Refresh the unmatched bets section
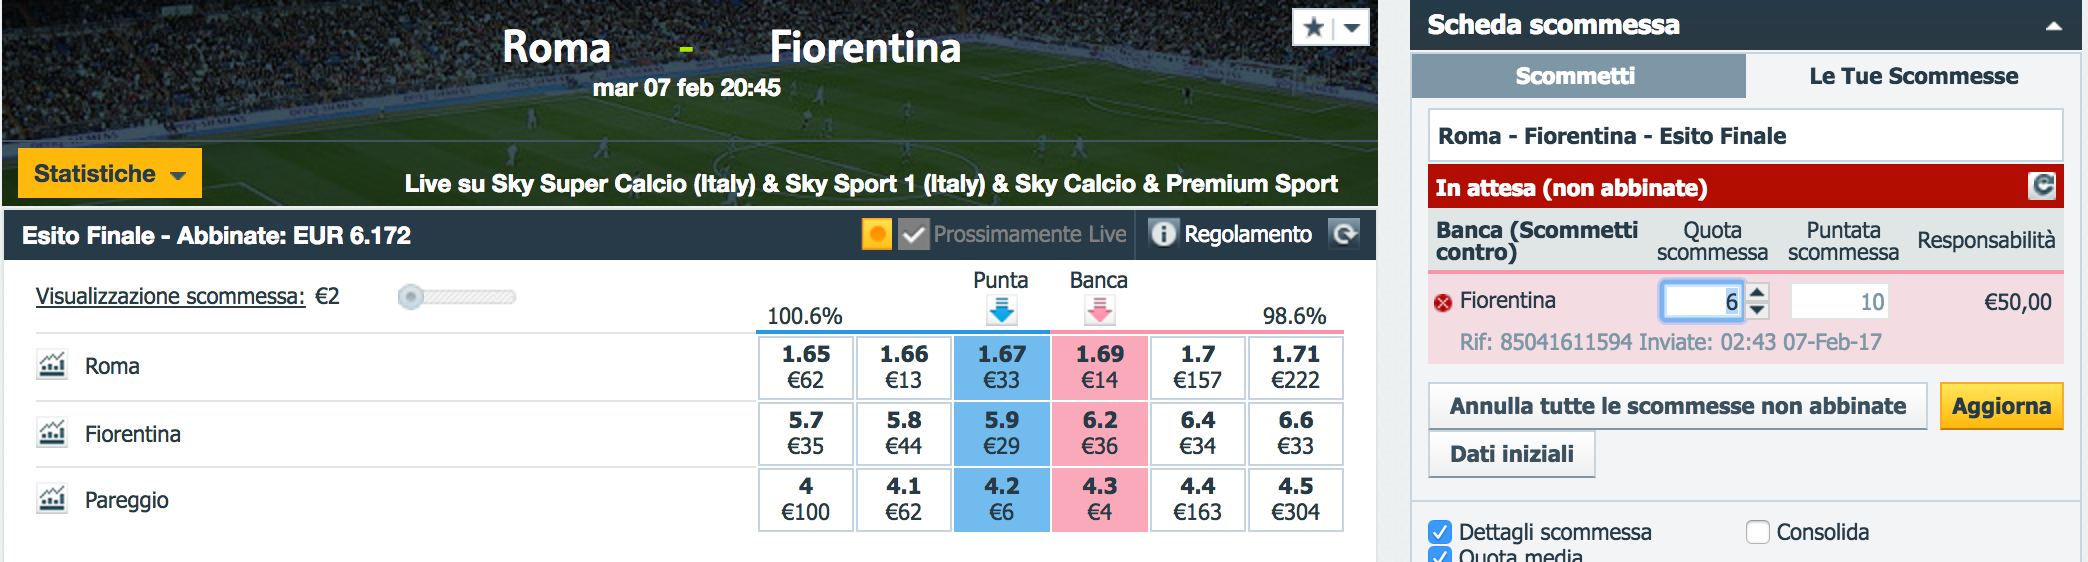Screen dimensions: 2088x562 [x=2042, y=186]
